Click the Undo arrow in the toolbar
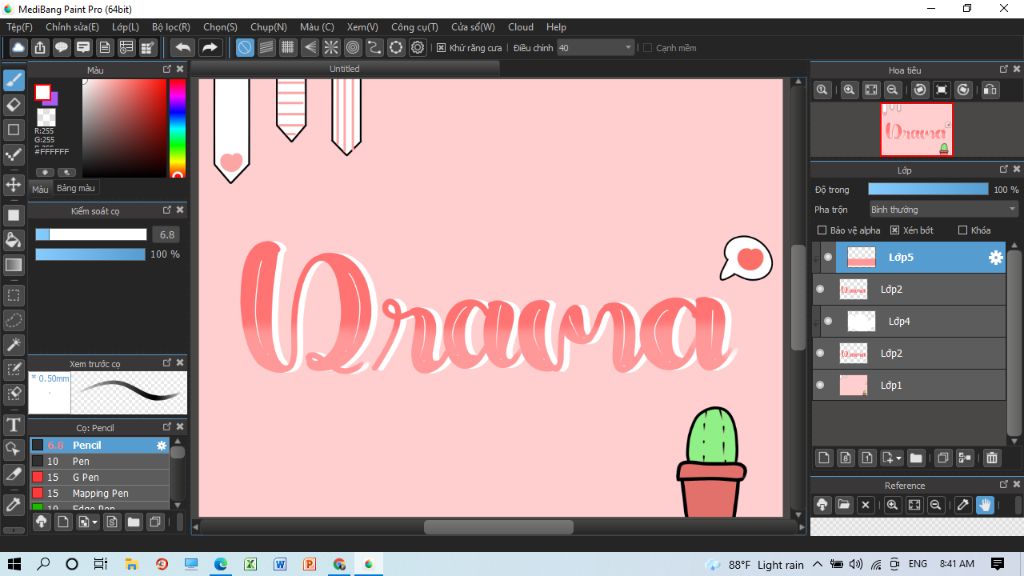This screenshot has width=1024, height=576. click(x=184, y=48)
